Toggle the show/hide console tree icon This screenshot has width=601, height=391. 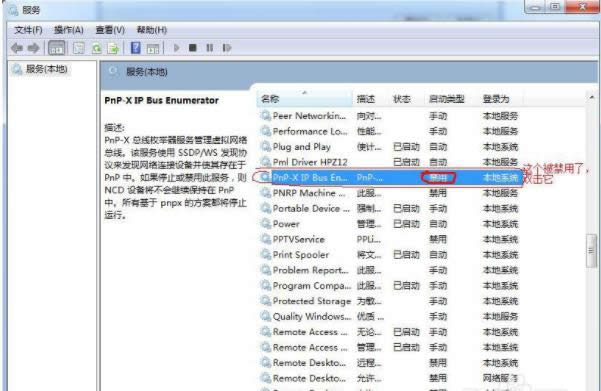pyautogui.click(x=56, y=48)
